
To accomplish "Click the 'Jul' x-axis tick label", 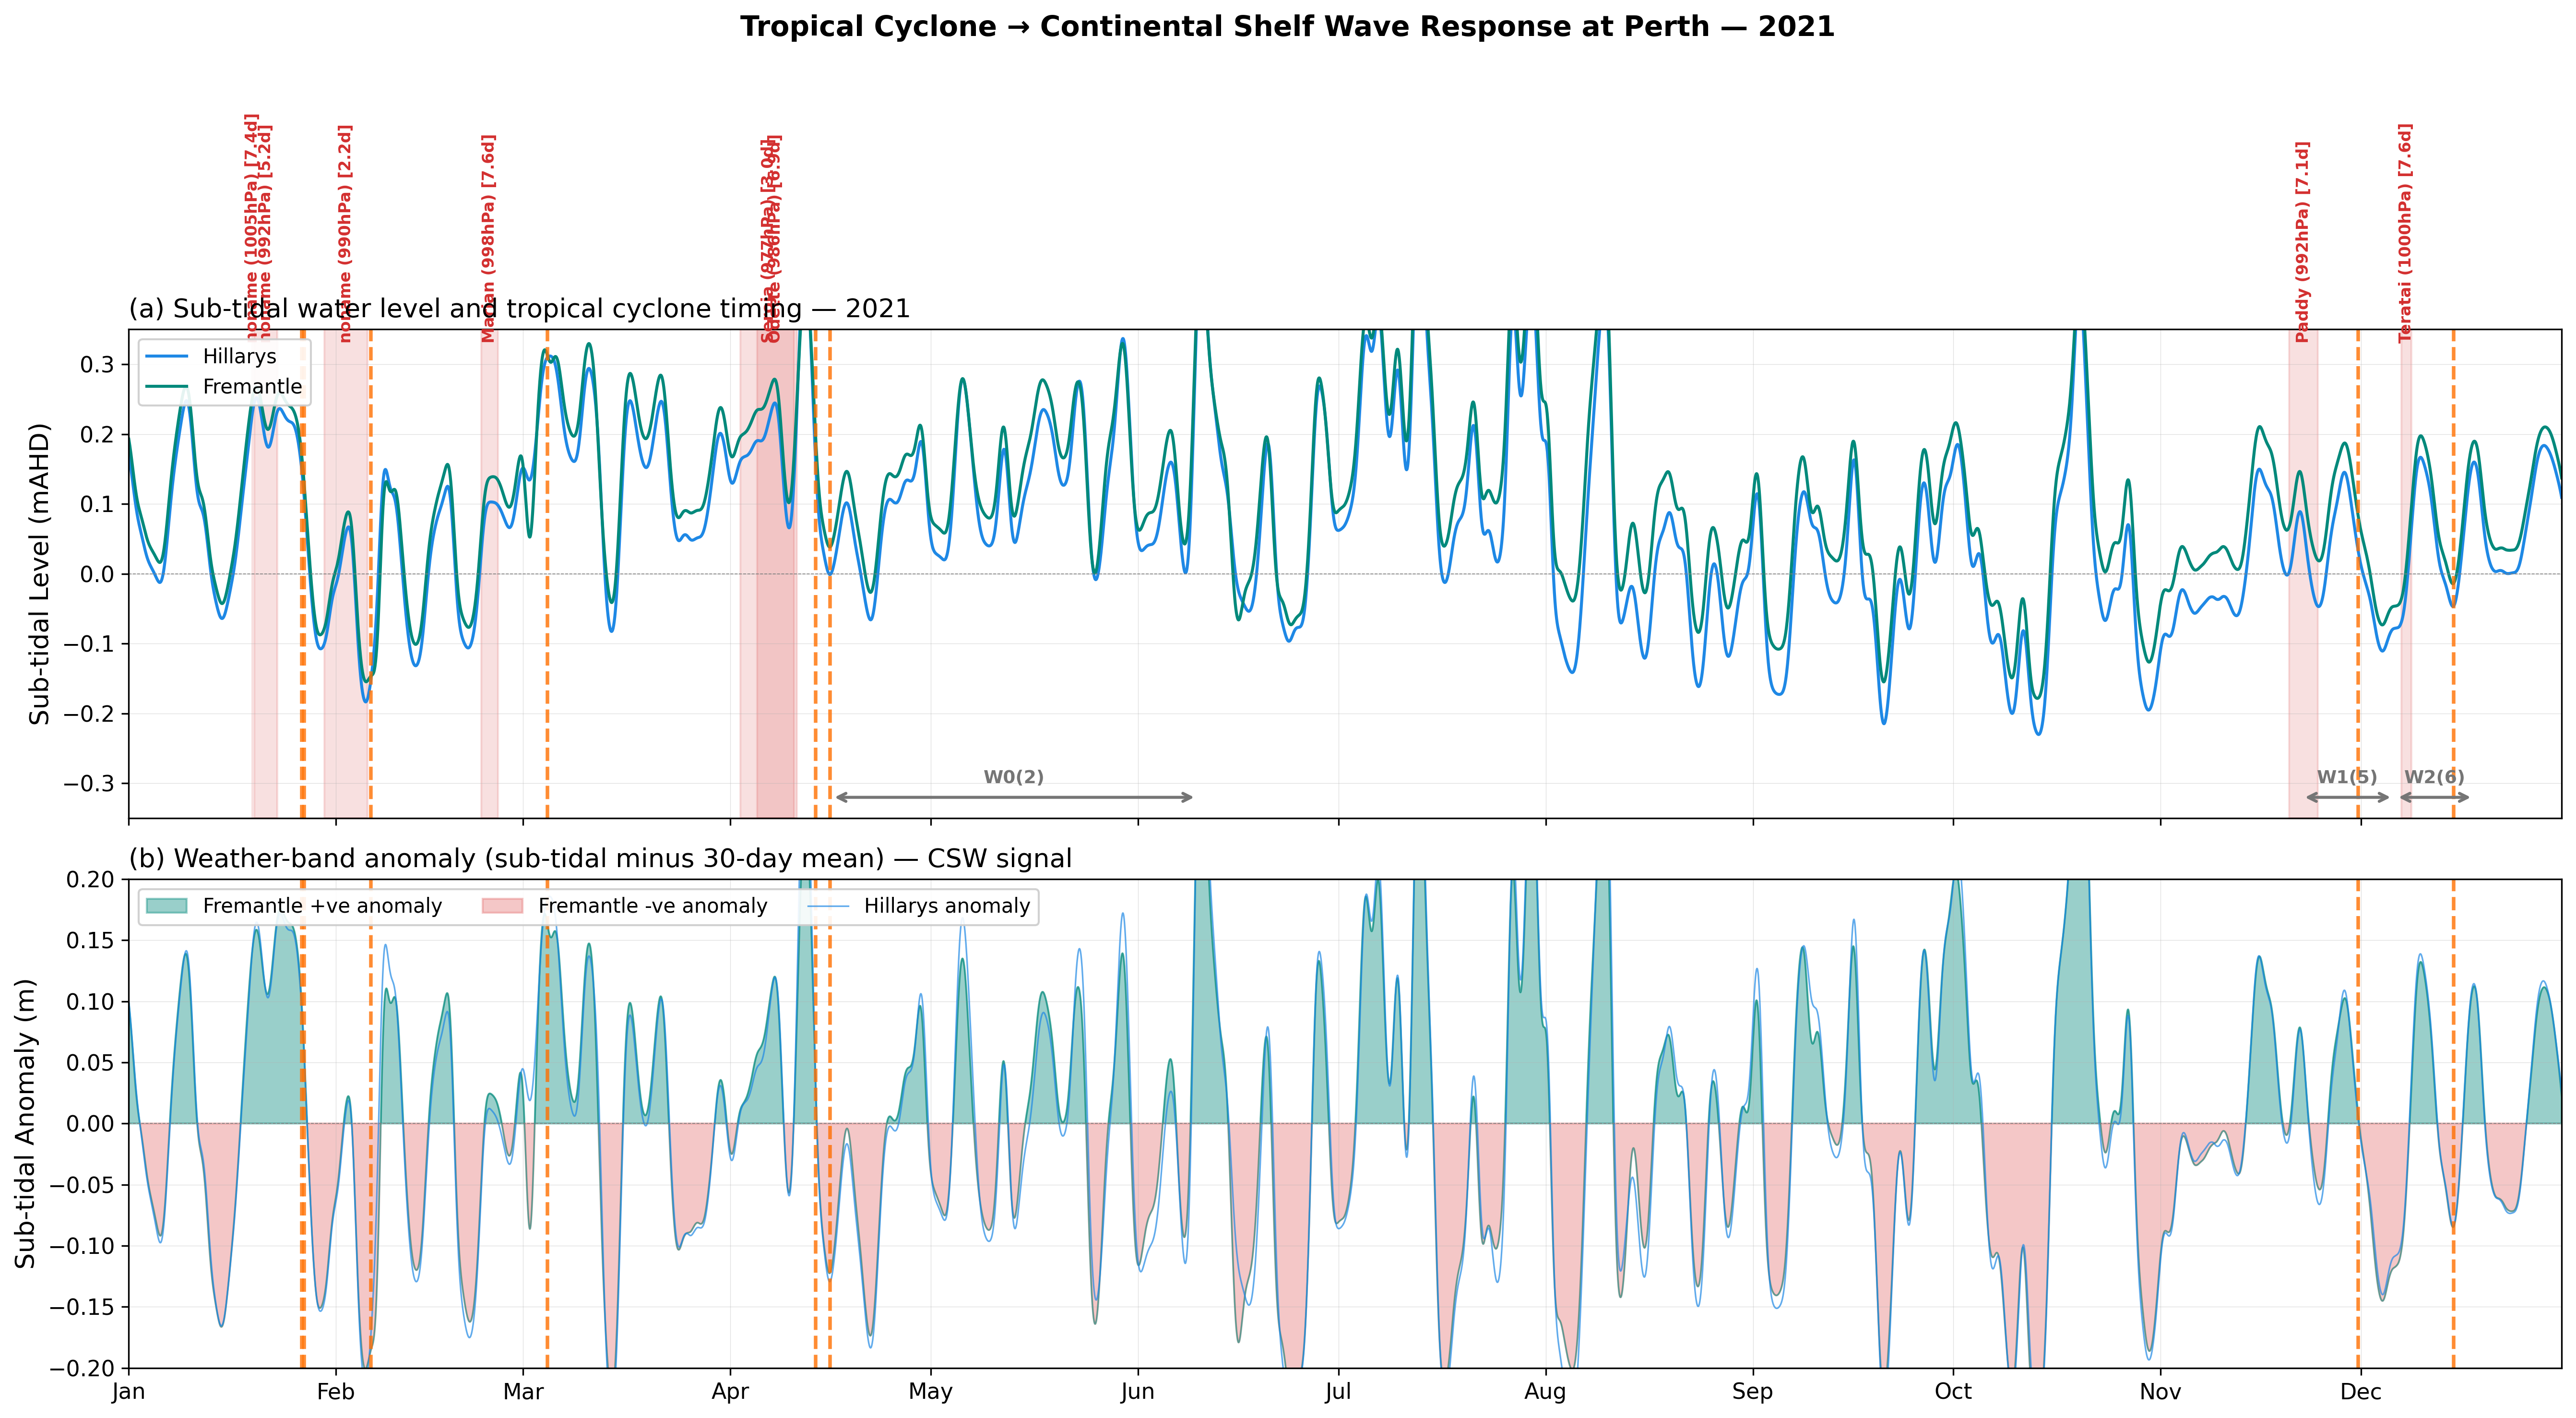I will coord(1338,1391).
